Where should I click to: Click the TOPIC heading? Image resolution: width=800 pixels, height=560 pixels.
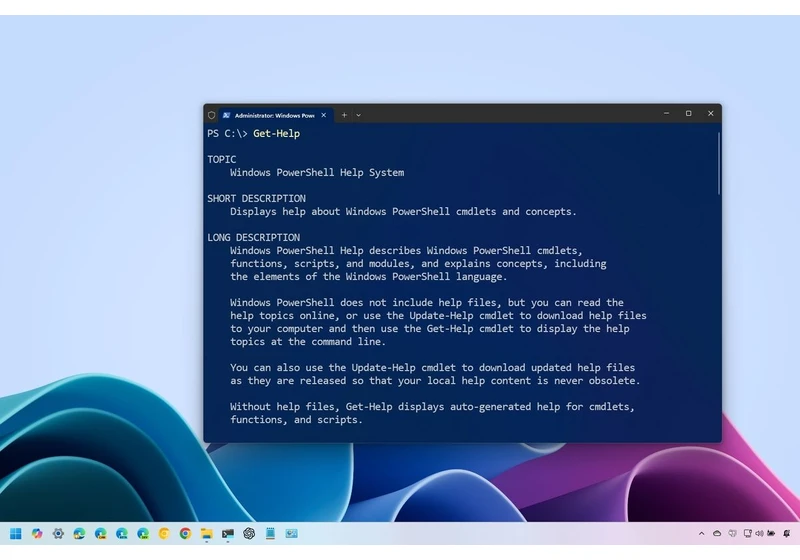click(x=221, y=160)
